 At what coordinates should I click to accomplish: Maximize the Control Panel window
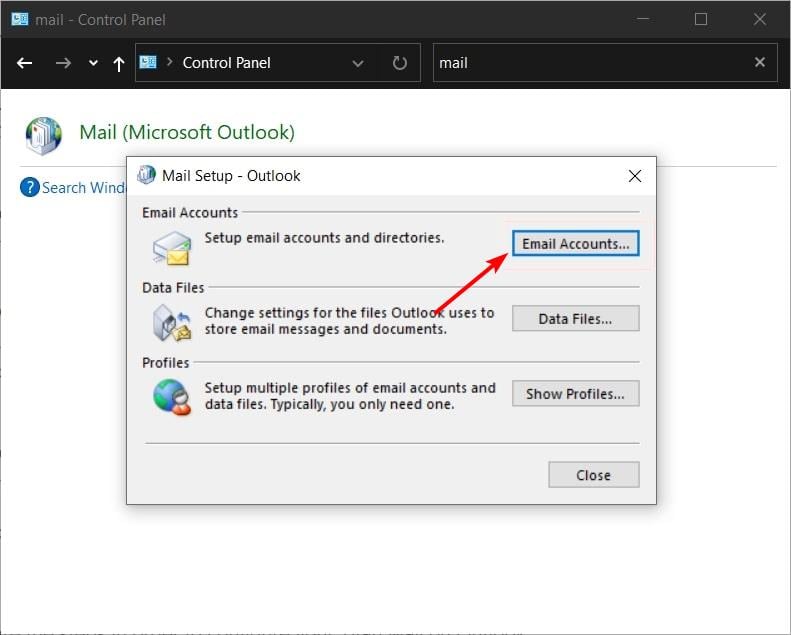[x=701, y=19]
